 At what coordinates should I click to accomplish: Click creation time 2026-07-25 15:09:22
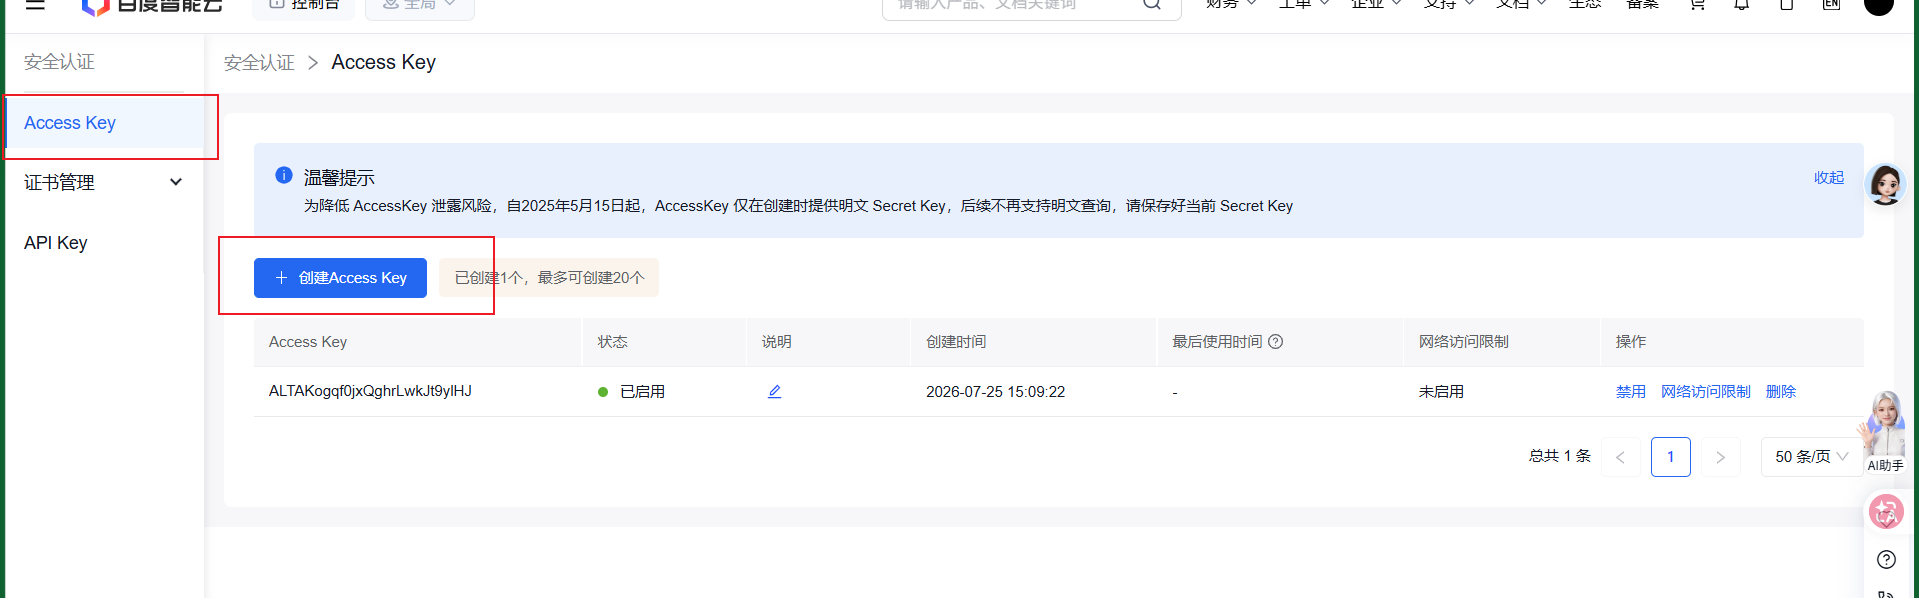click(995, 392)
